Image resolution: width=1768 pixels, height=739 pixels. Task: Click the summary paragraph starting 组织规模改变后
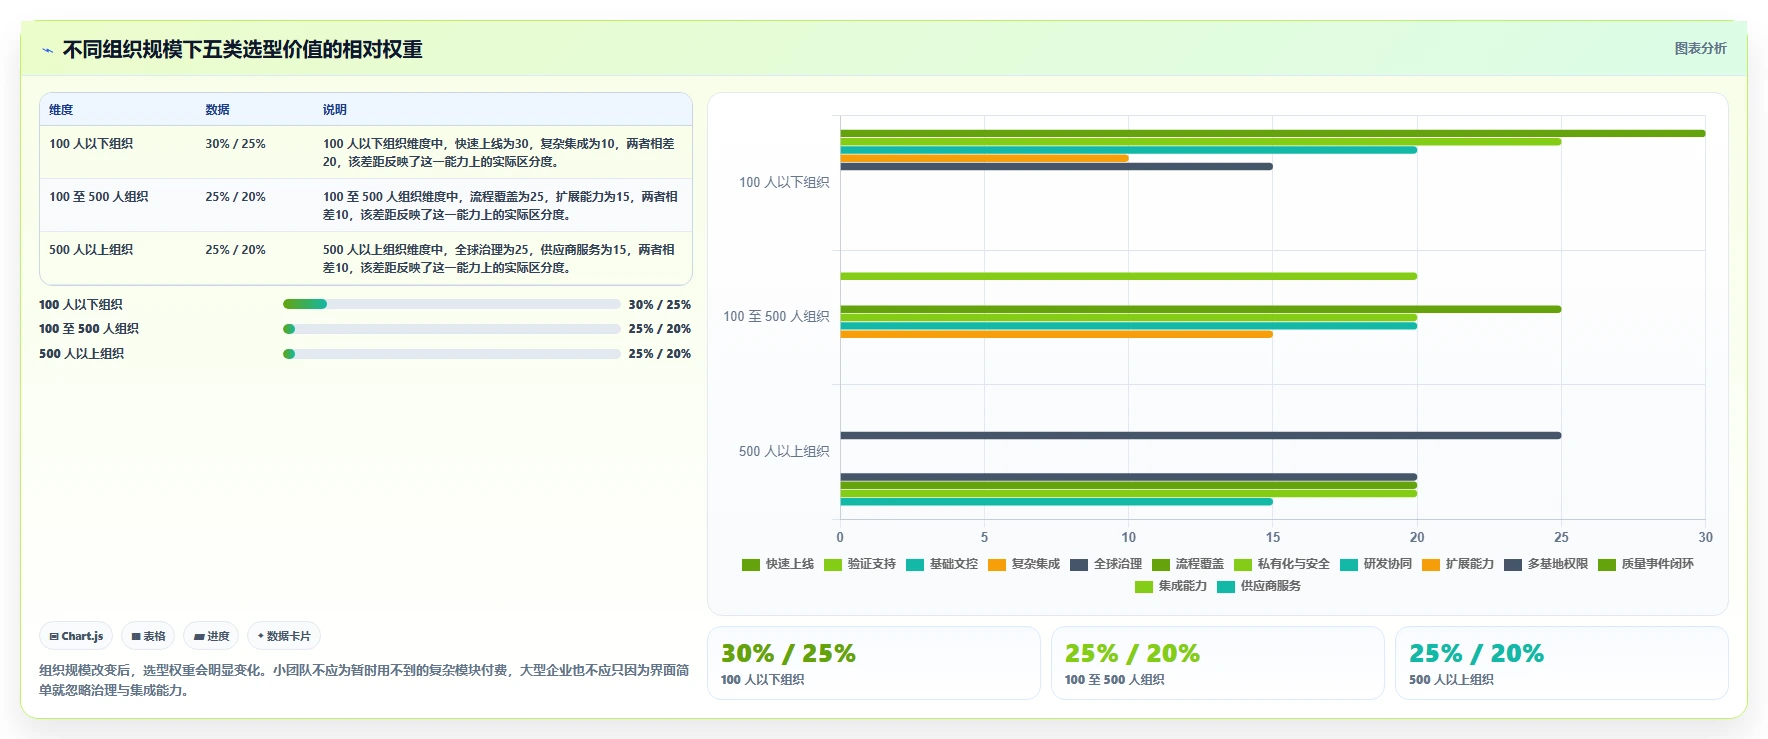tap(364, 680)
